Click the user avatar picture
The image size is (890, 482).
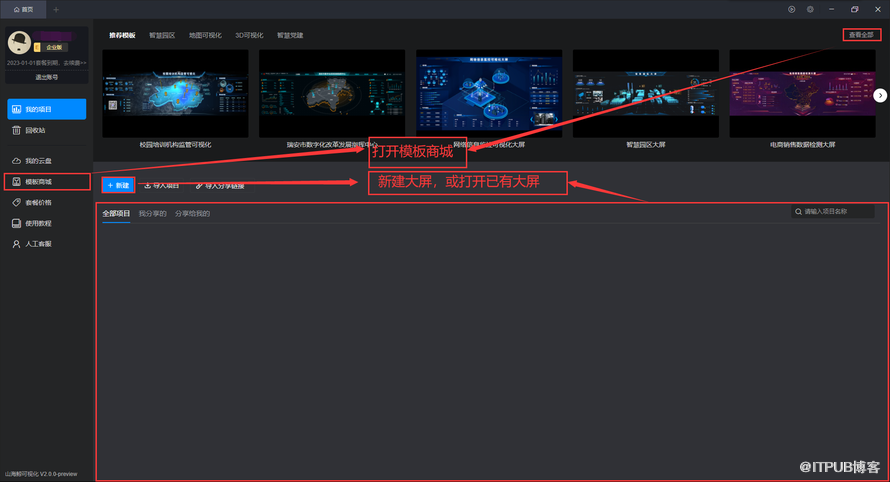pyautogui.click(x=19, y=43)
